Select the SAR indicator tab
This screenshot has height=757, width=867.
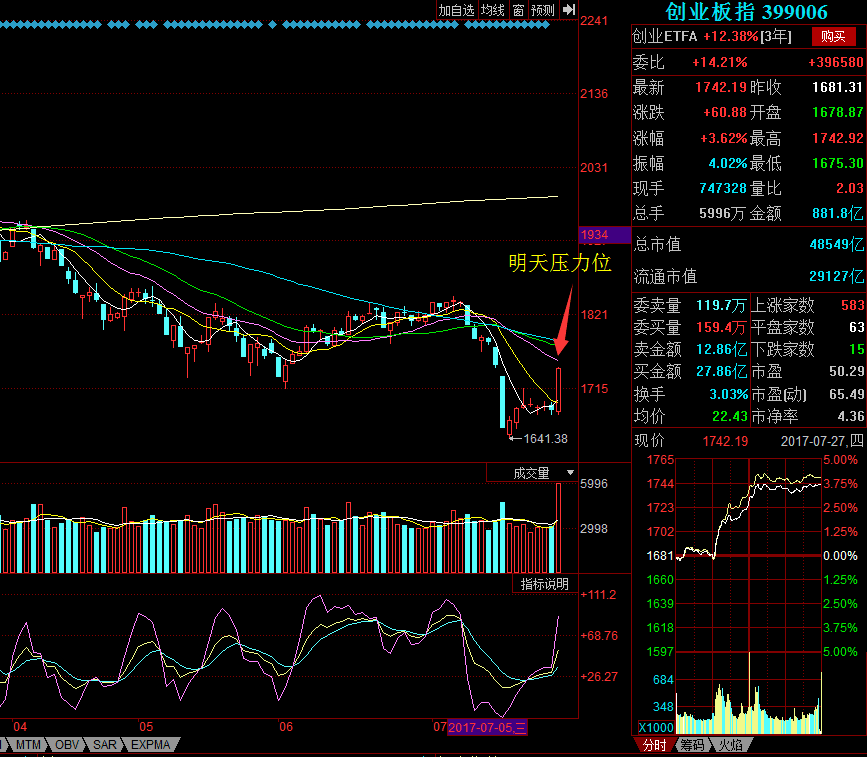[105, 744]
